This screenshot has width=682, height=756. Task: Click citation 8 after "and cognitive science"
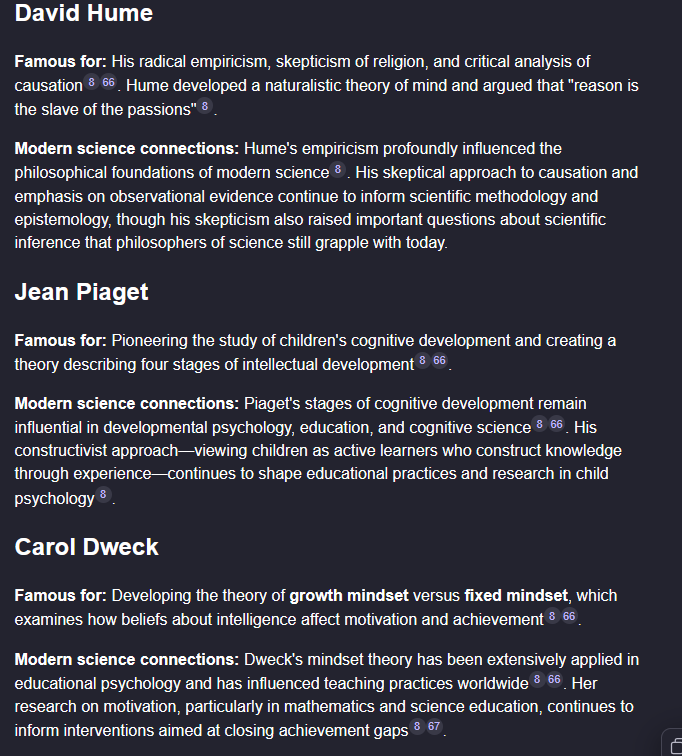[x=539, y=425]
